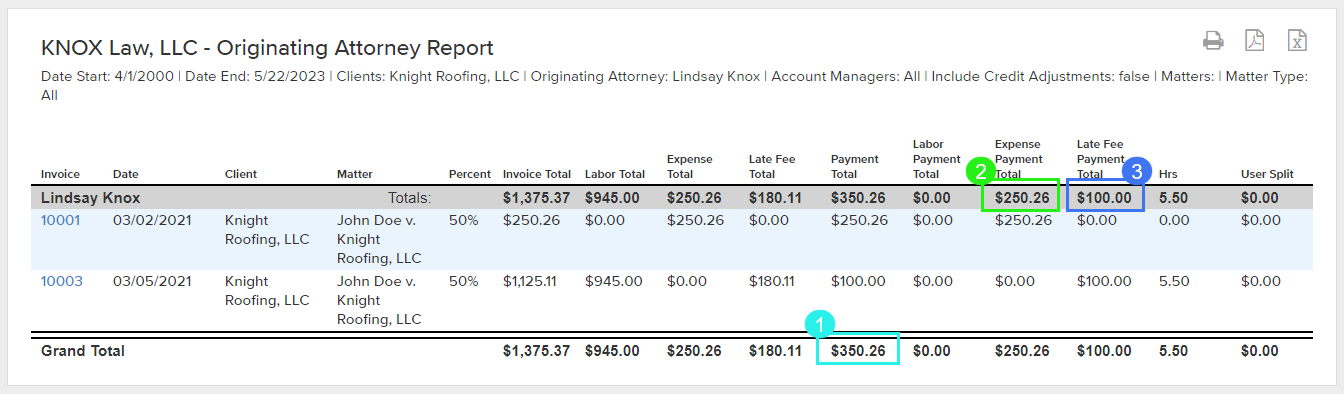Open invoice 10001 link
Image resolution: width=1344 pixels, height=394 pixels.
[x=60, y=220]
